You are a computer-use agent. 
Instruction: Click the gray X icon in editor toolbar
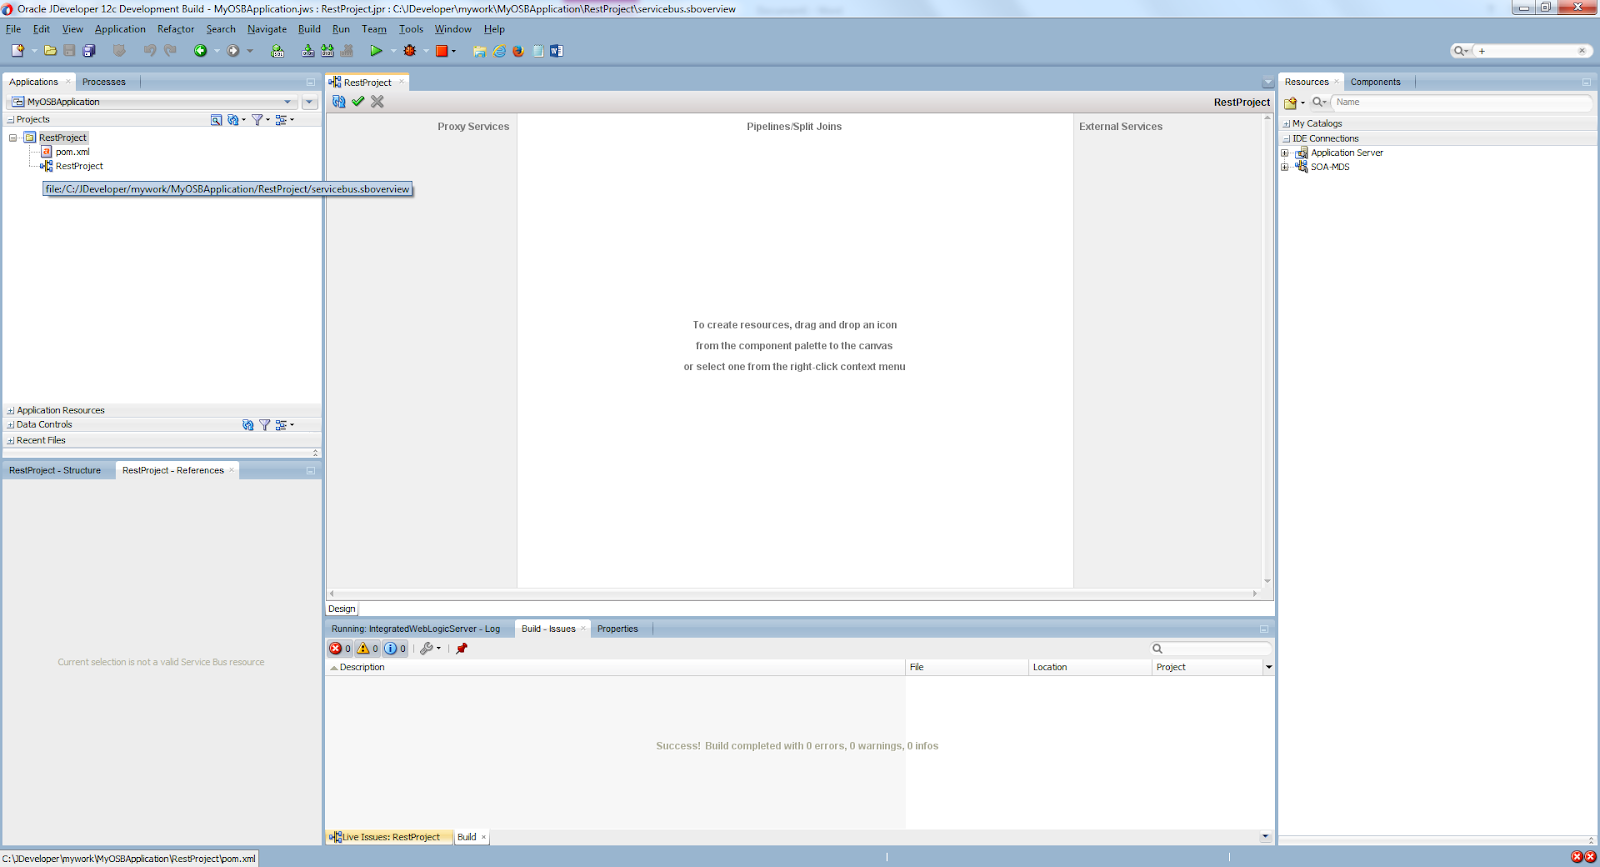point(377,101)
